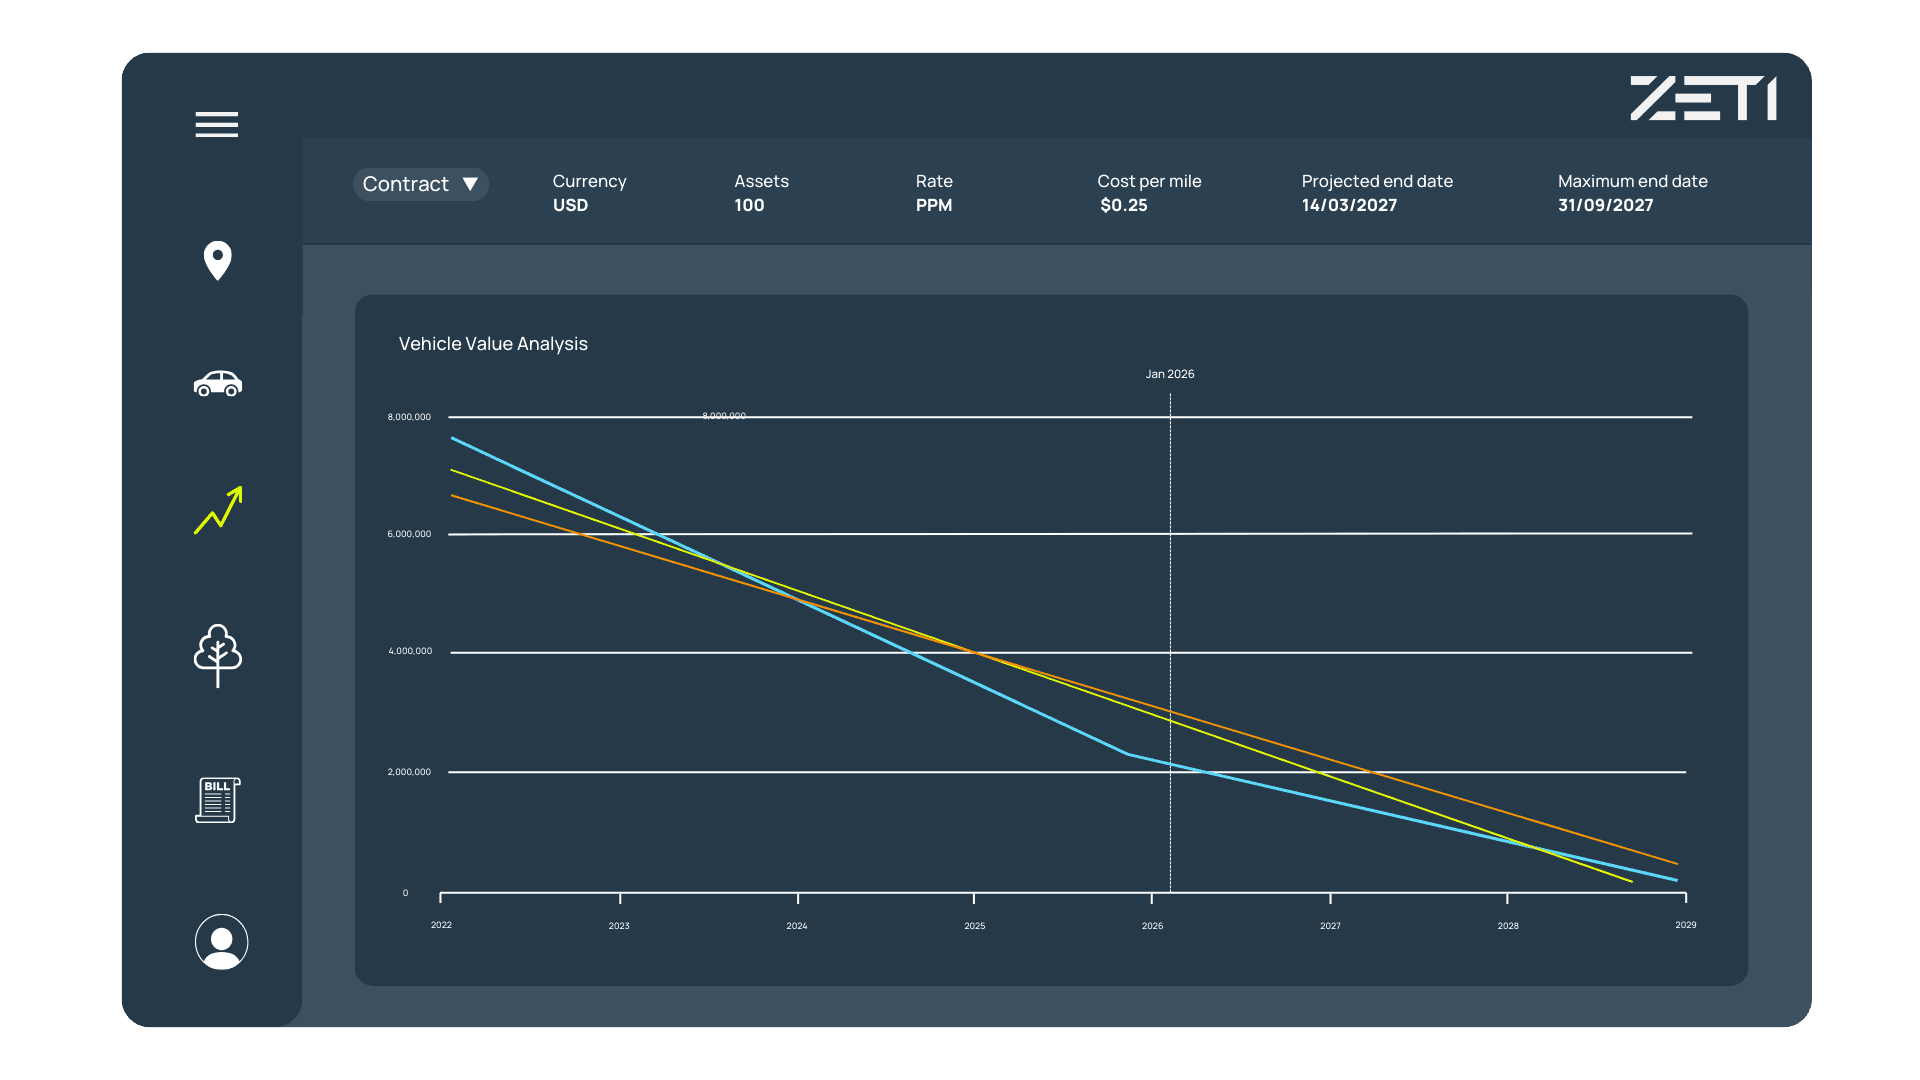The width and height of the screenshot is (1920, 1080).
Task: Click the tree sustainability icon
Action: [217, 655]
